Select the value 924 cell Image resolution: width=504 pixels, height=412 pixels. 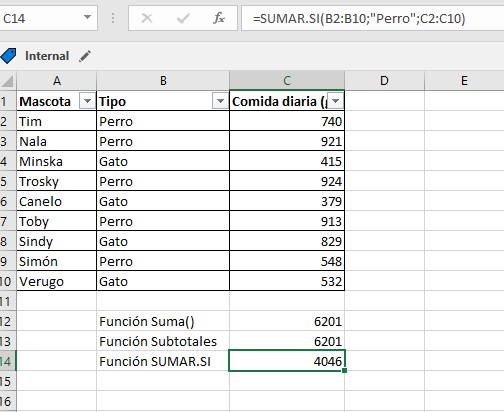[287, 181]
